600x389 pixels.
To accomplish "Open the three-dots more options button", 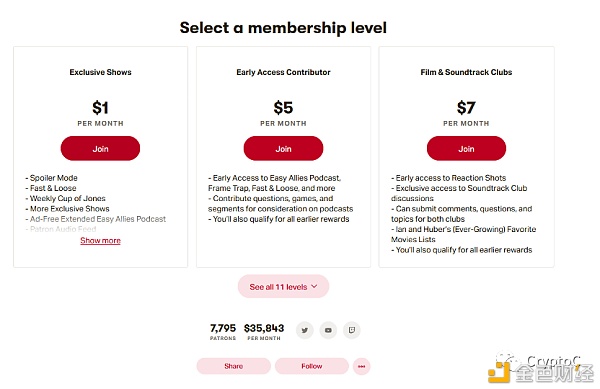I will 361,366.
